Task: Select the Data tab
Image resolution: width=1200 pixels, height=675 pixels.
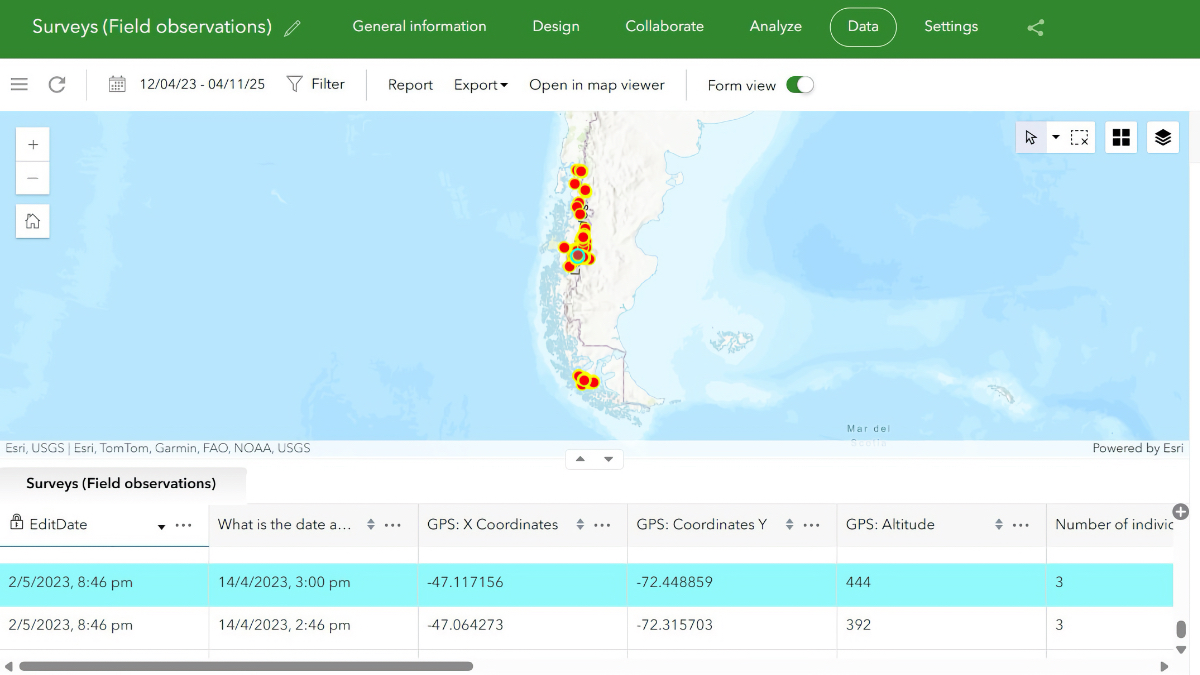Action: (863, 27)
